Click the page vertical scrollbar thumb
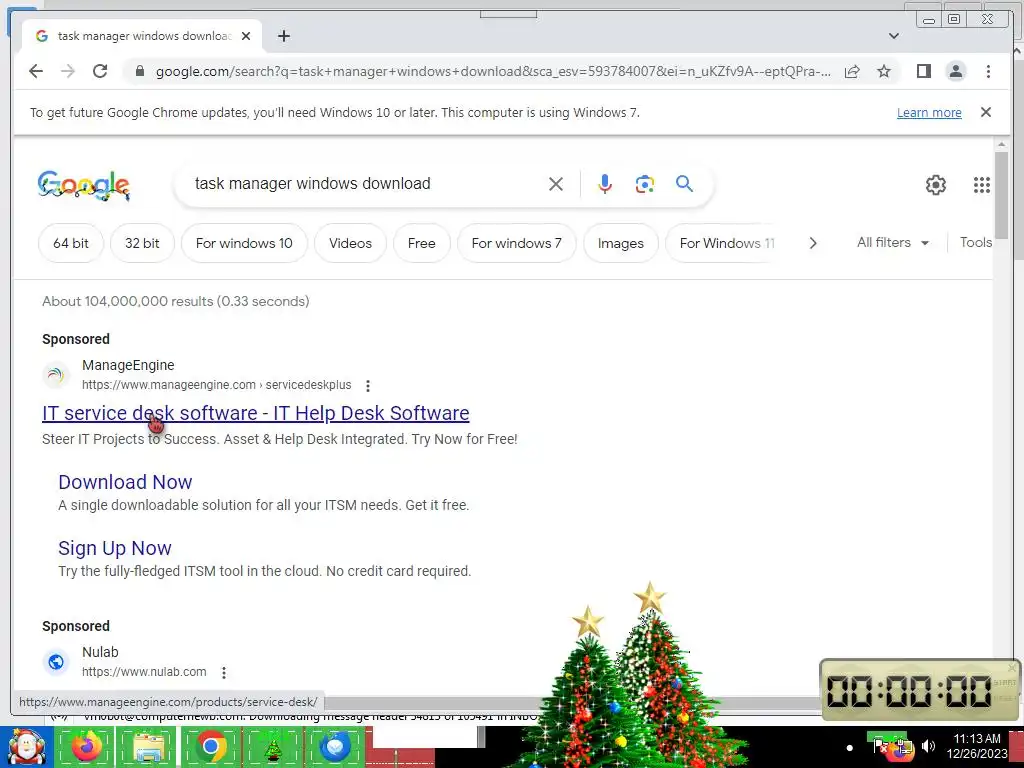Image resolution: width=1024 pixels, height=768 pixels. point(1001,195)
